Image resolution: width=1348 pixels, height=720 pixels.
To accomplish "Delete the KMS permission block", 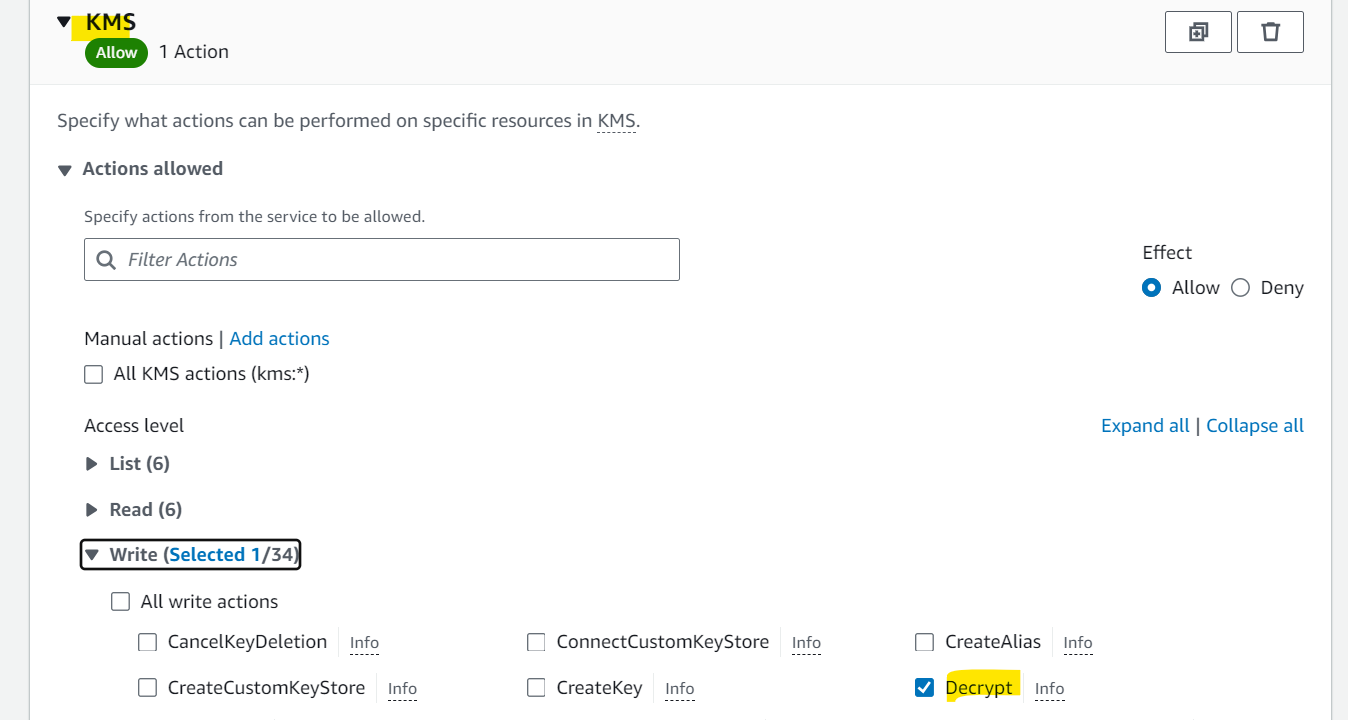I will (x=1270, y=32).
